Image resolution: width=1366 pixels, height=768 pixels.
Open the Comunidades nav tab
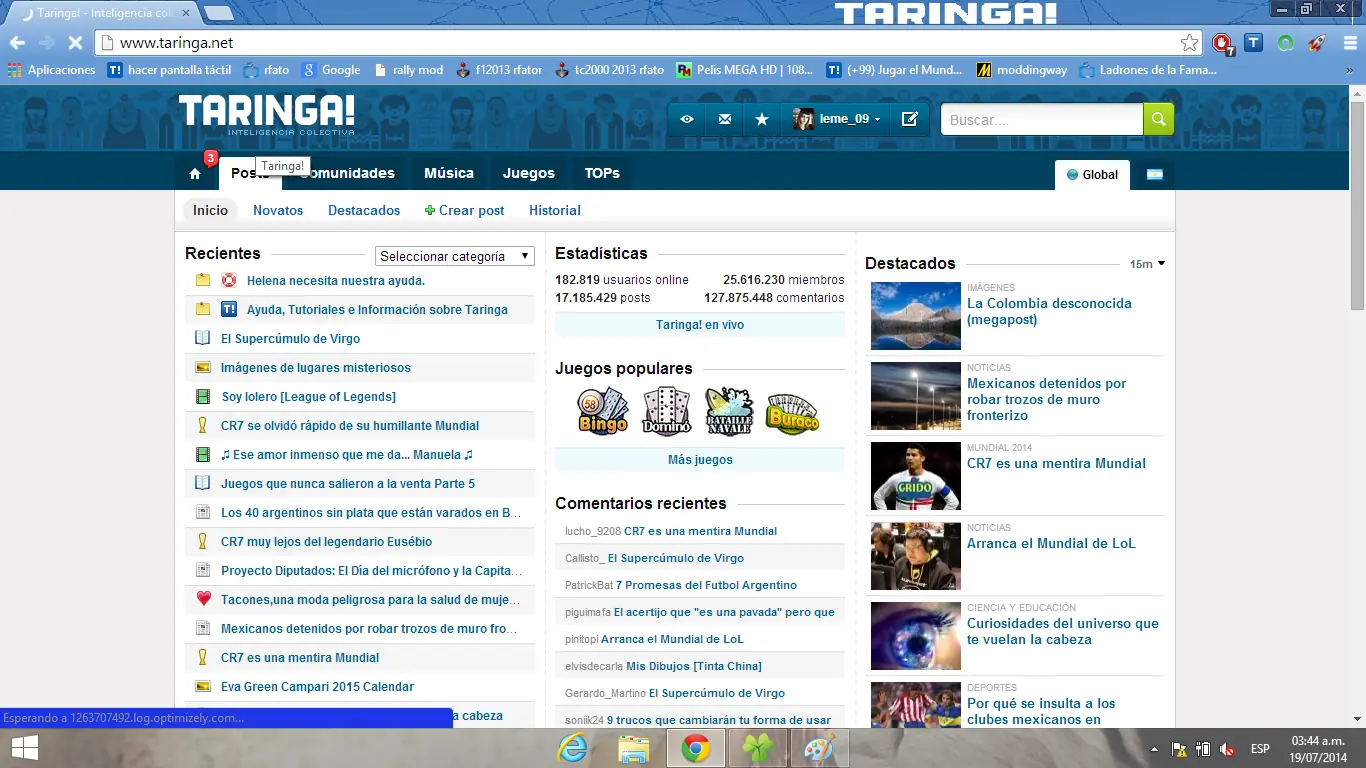pyautogui.click(x=348, y=173)
